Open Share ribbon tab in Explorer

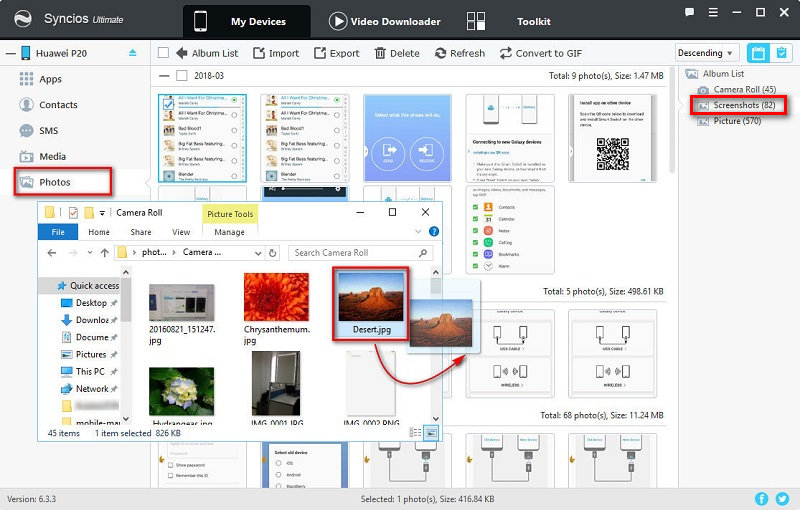point(141,232)
